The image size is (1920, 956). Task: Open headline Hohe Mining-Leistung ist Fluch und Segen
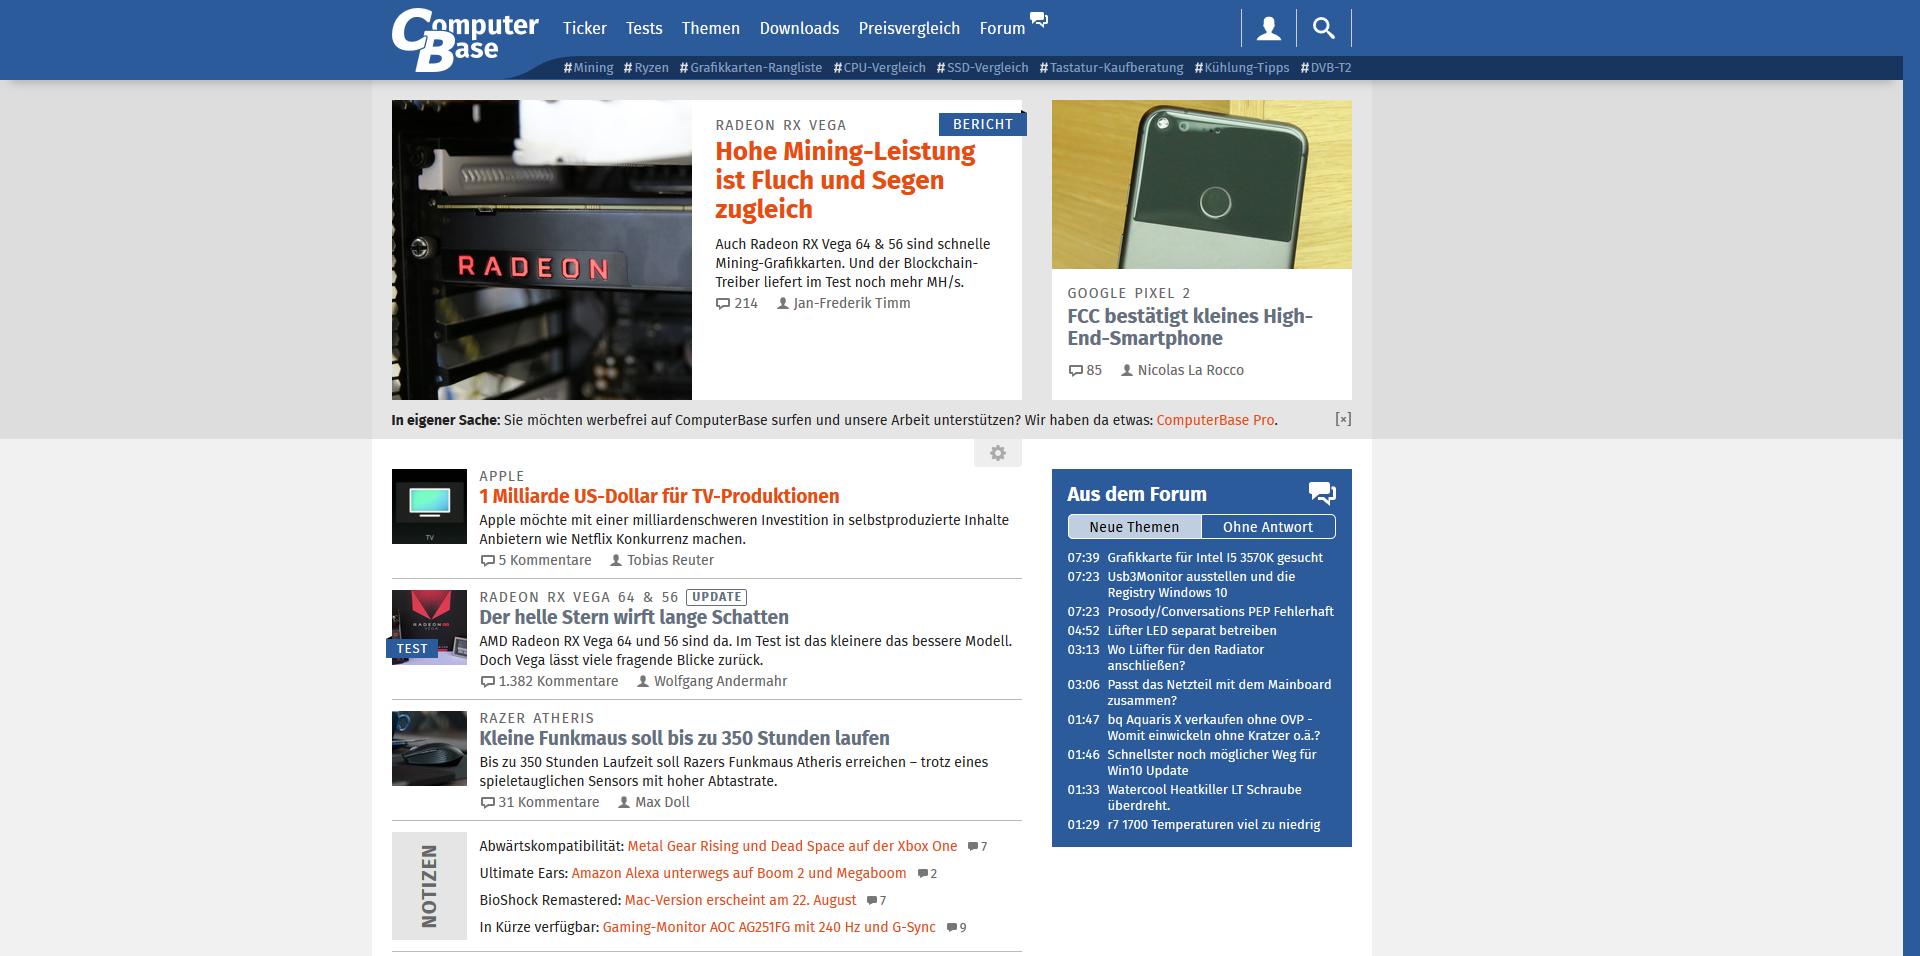(845, 180)
